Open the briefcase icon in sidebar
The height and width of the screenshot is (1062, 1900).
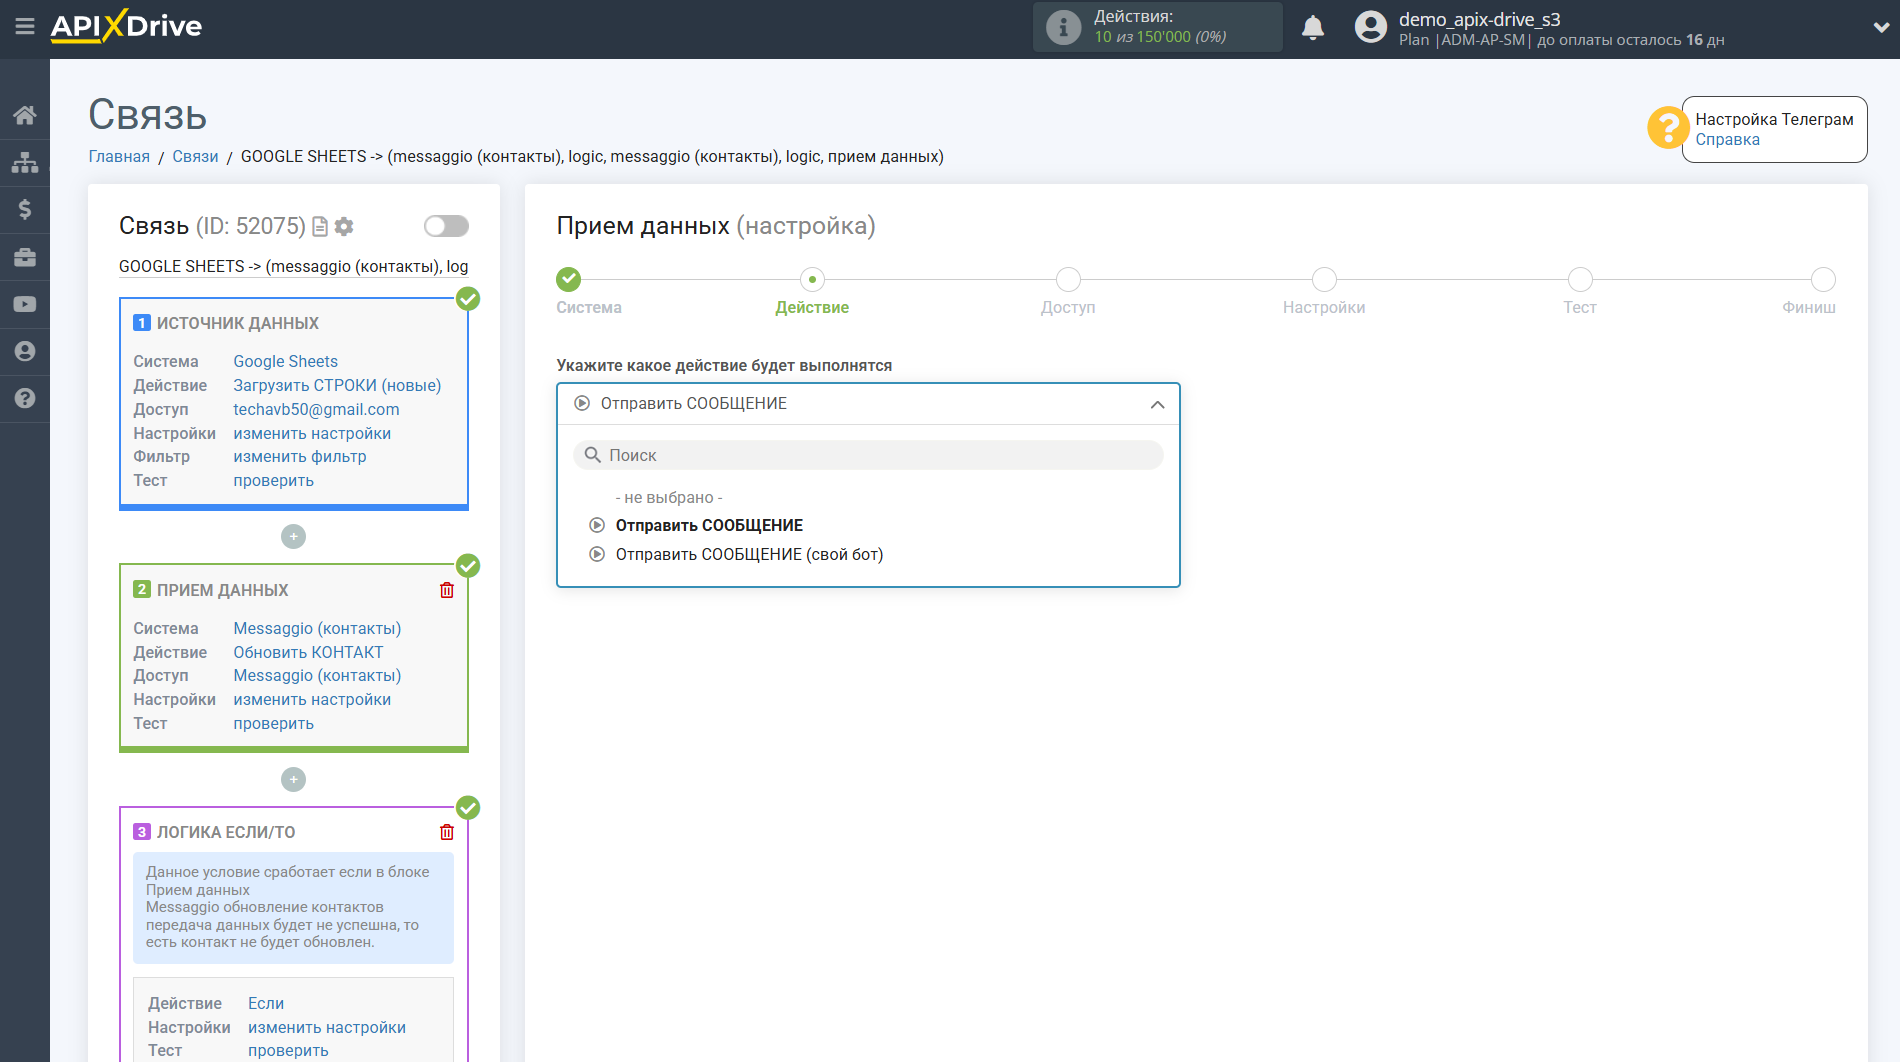pyautogui.click(x=25, y=257)
